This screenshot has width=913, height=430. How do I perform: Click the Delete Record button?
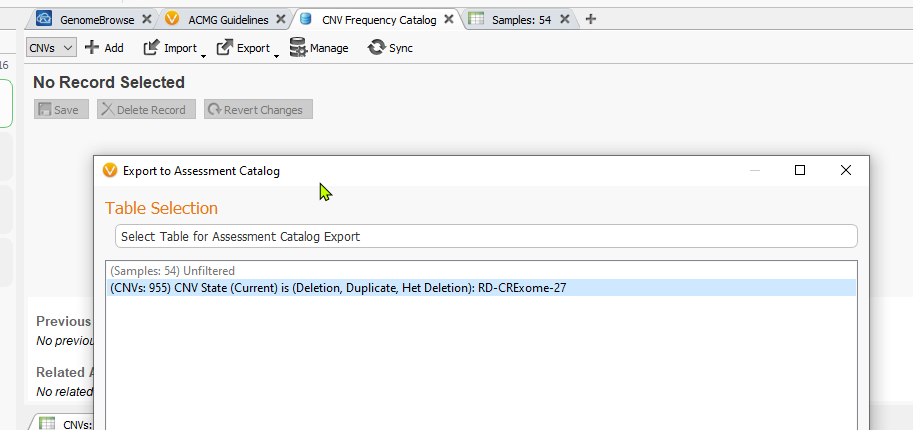coord(146,110)
